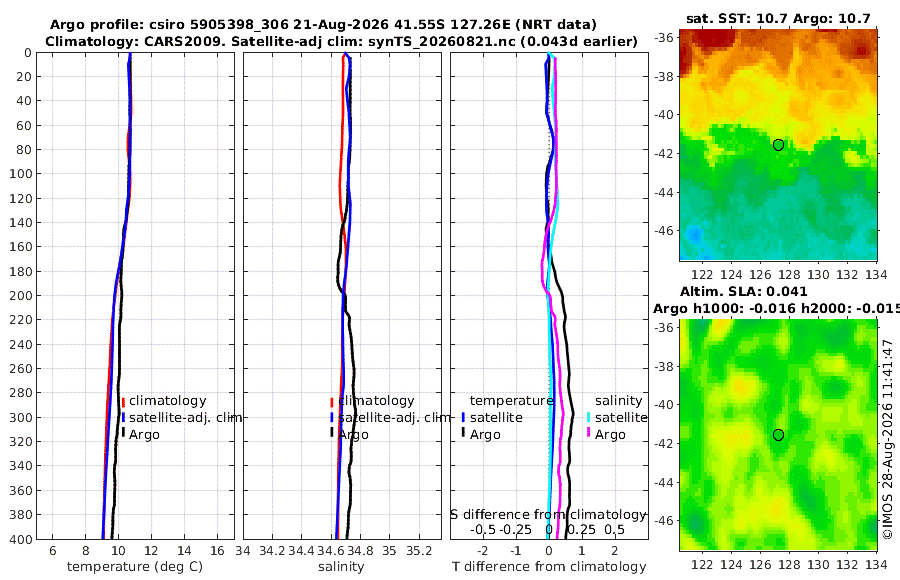Click blue satellite-adj. clim swatch in temperature legend
Image resolution: width=900 pixels, height=580 pixels.
pyautogui.click(x=123, y=417)
